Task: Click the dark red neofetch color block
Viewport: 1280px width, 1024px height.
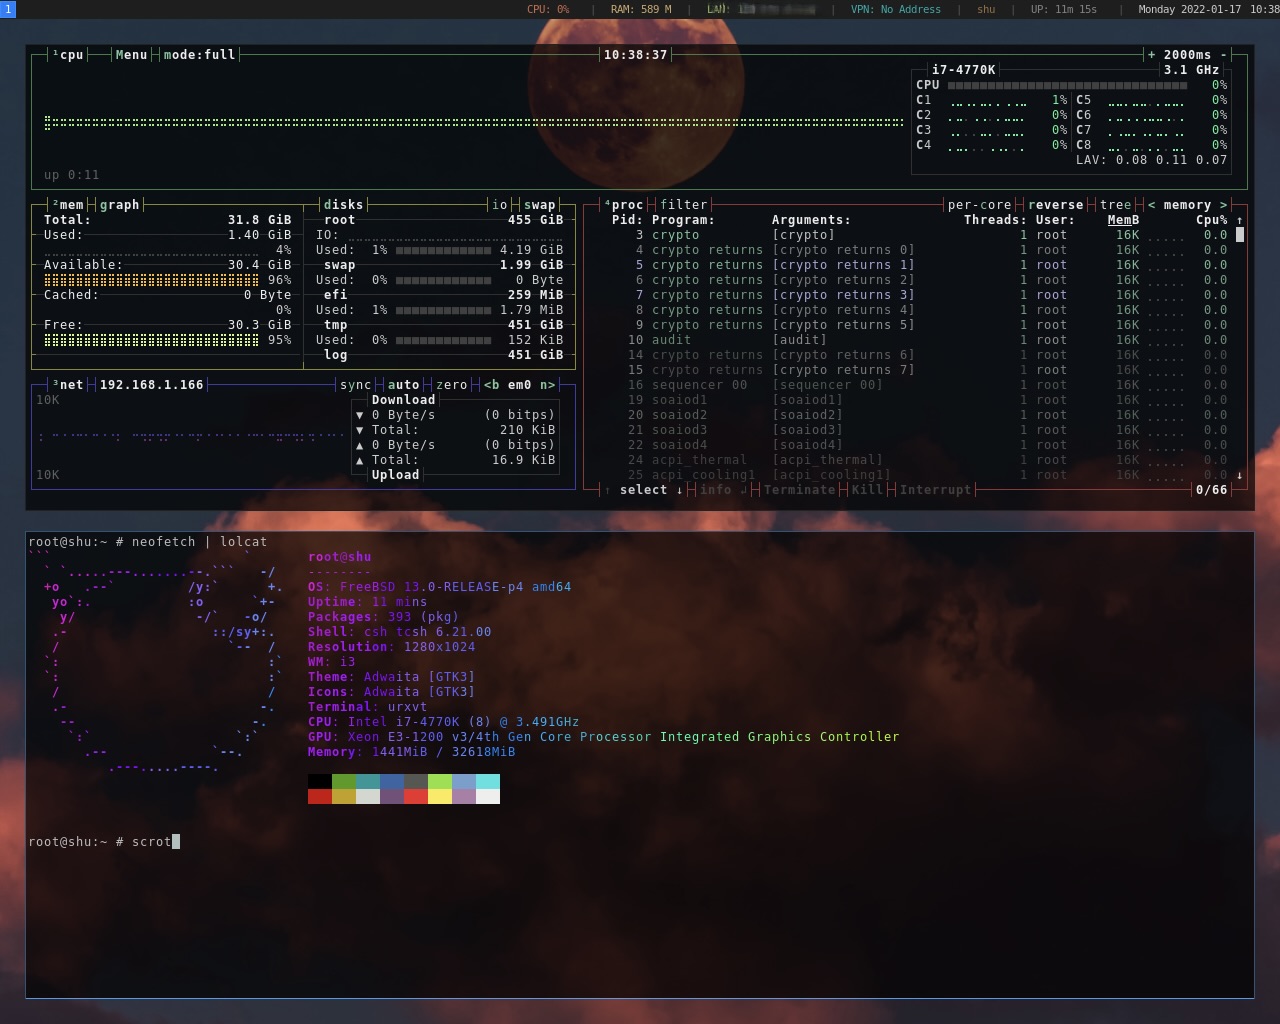Action: [x=320, y=796]
